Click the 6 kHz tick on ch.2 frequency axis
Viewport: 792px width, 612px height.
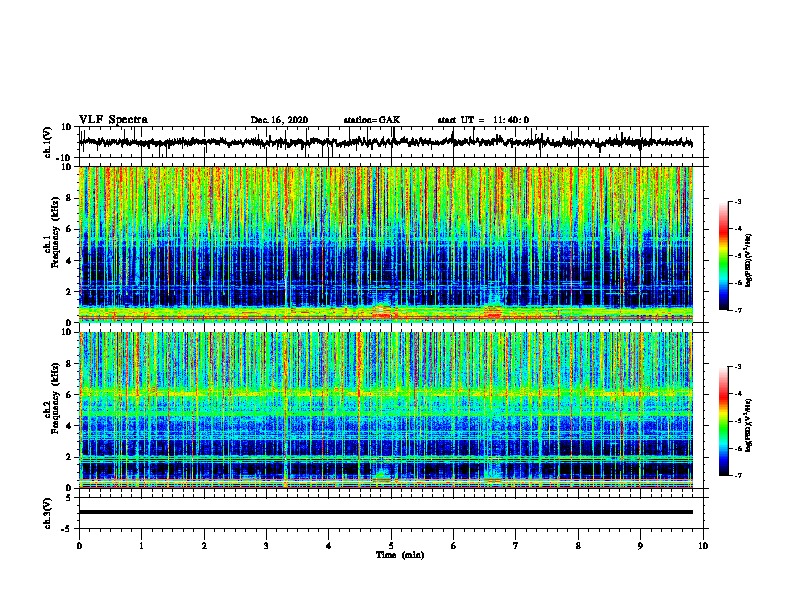pos(70,395)
